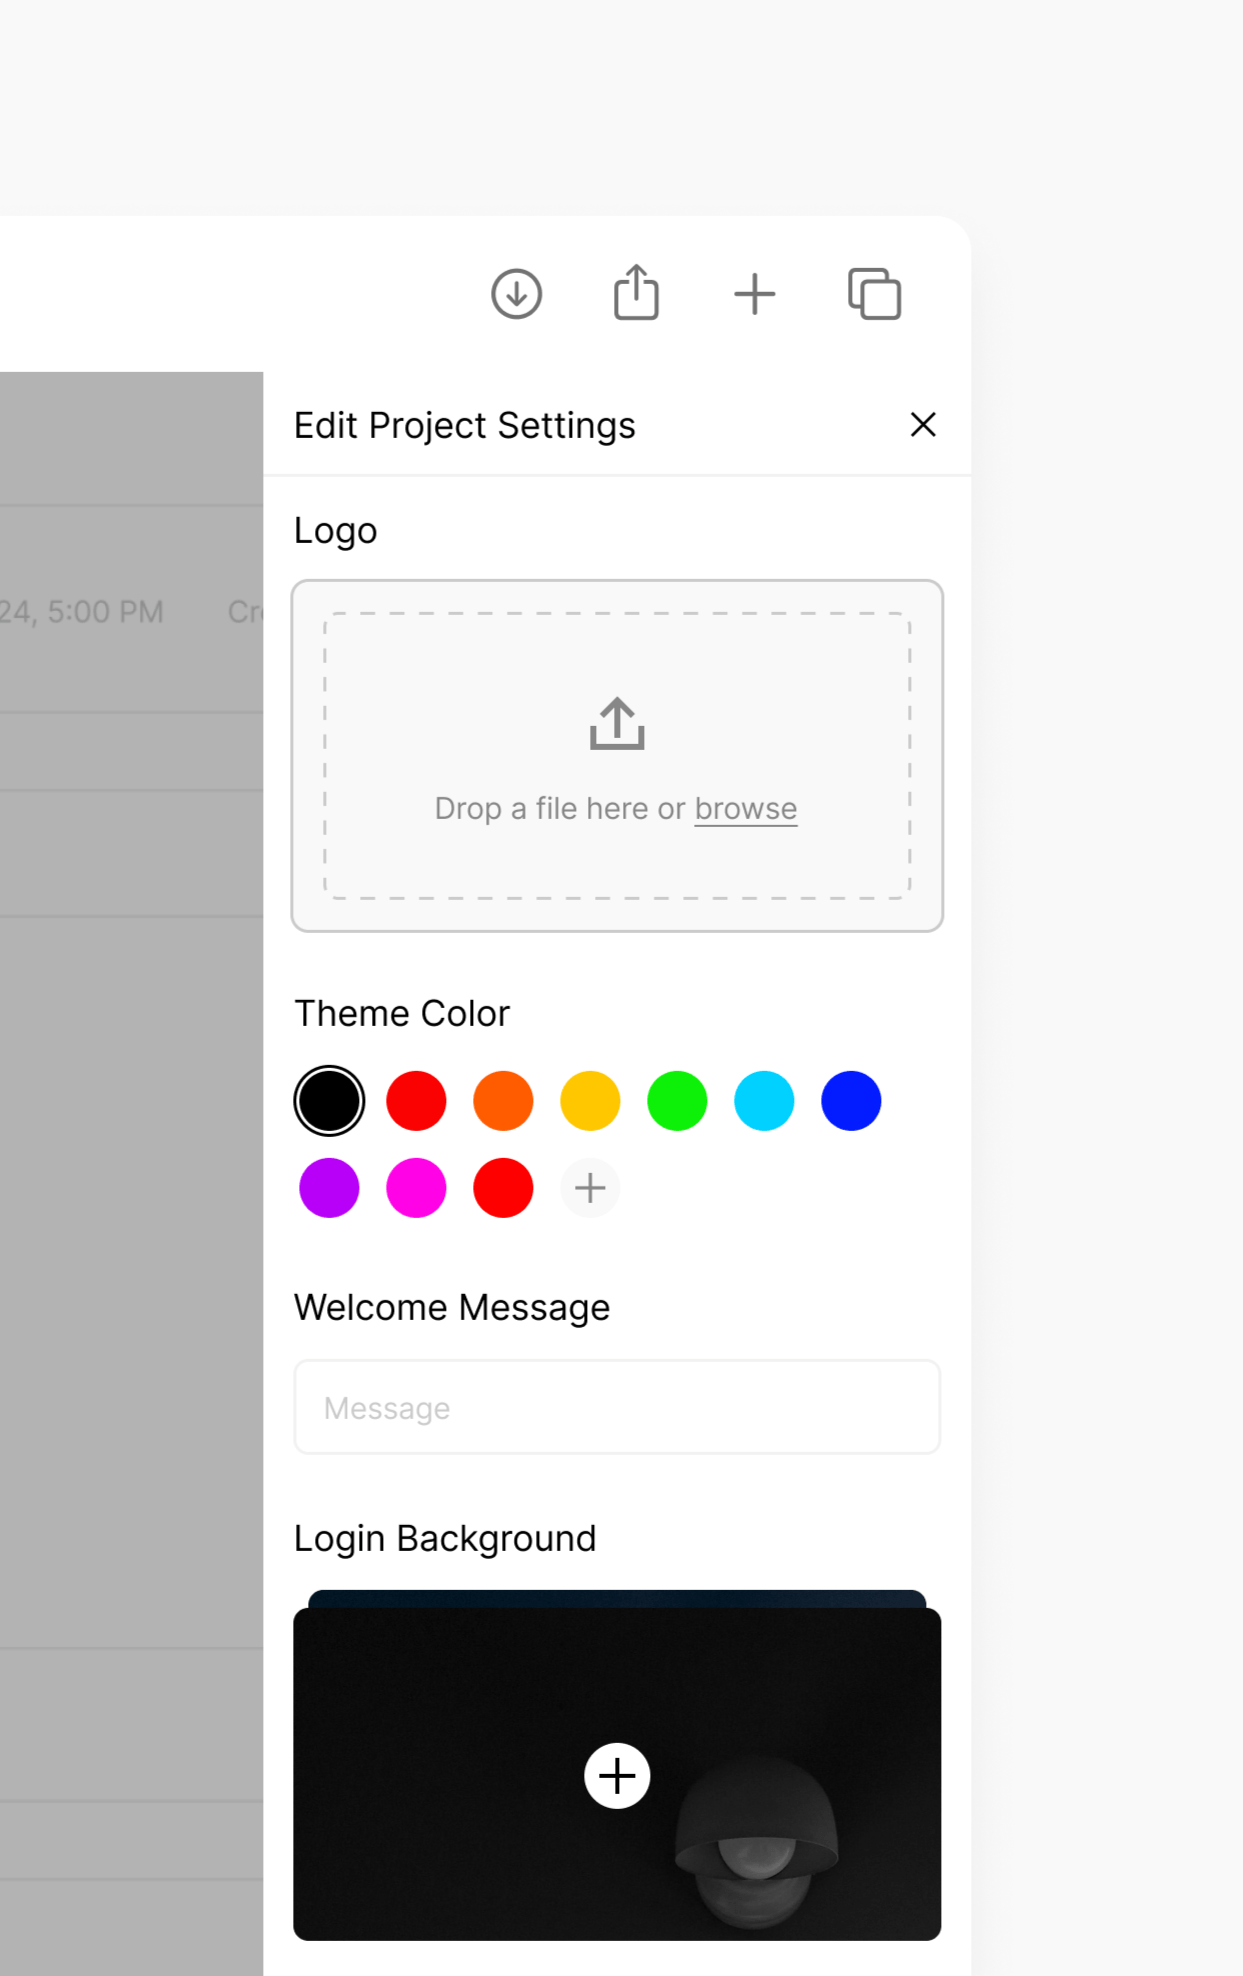Add a custom theme color
1243x1976 pixels.
coord(590,1188)
